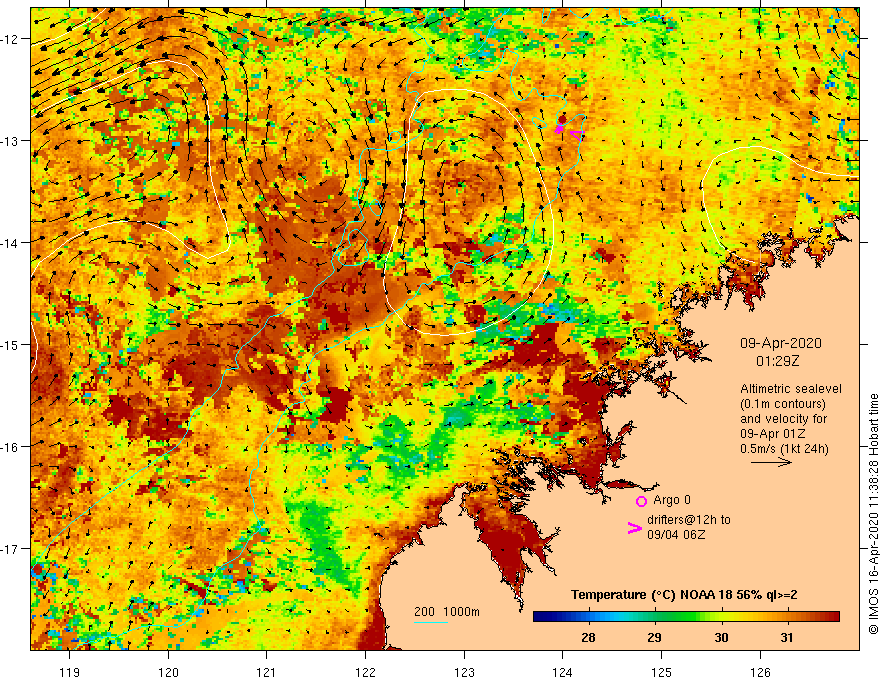880x680 pixels.
Task: Click the magenta drifter arrowhead legend symbol
Action: point(634,528)
